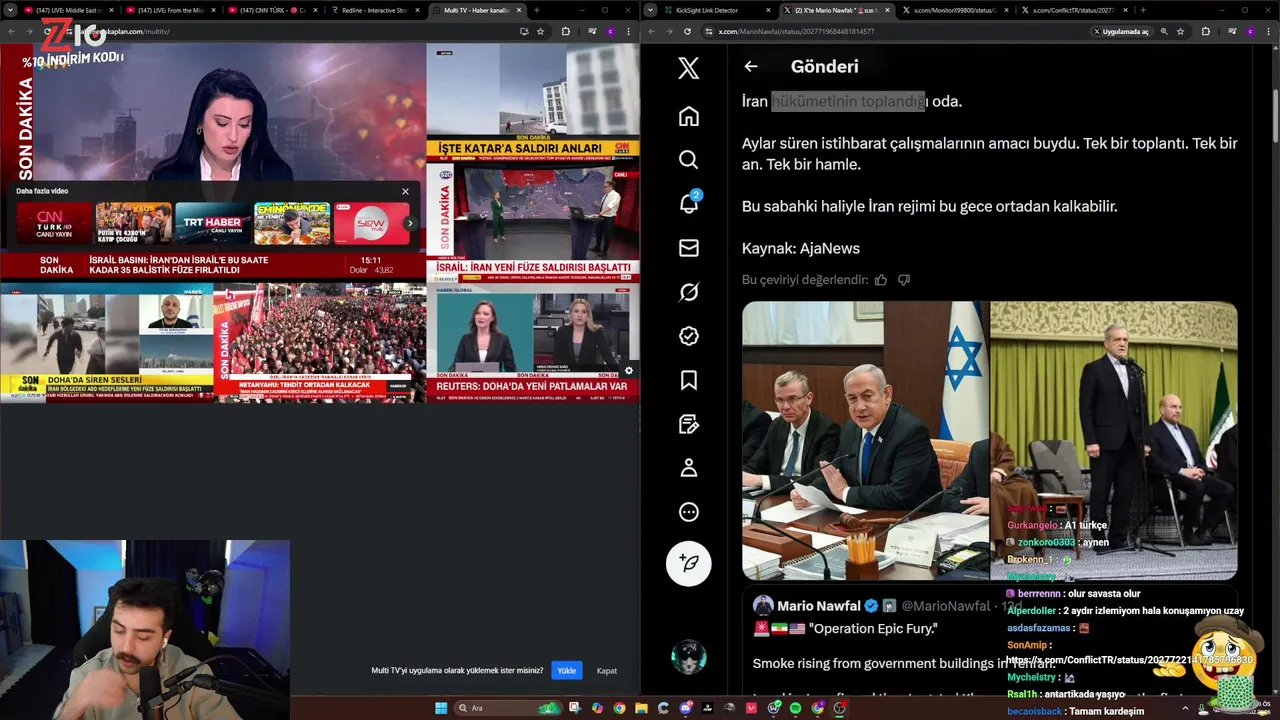Open the Iranian official podium photo

(1114, 441)
